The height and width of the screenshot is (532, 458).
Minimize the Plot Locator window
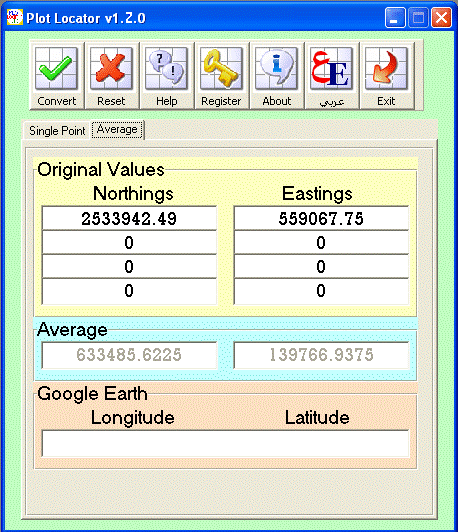pos(395,17)
